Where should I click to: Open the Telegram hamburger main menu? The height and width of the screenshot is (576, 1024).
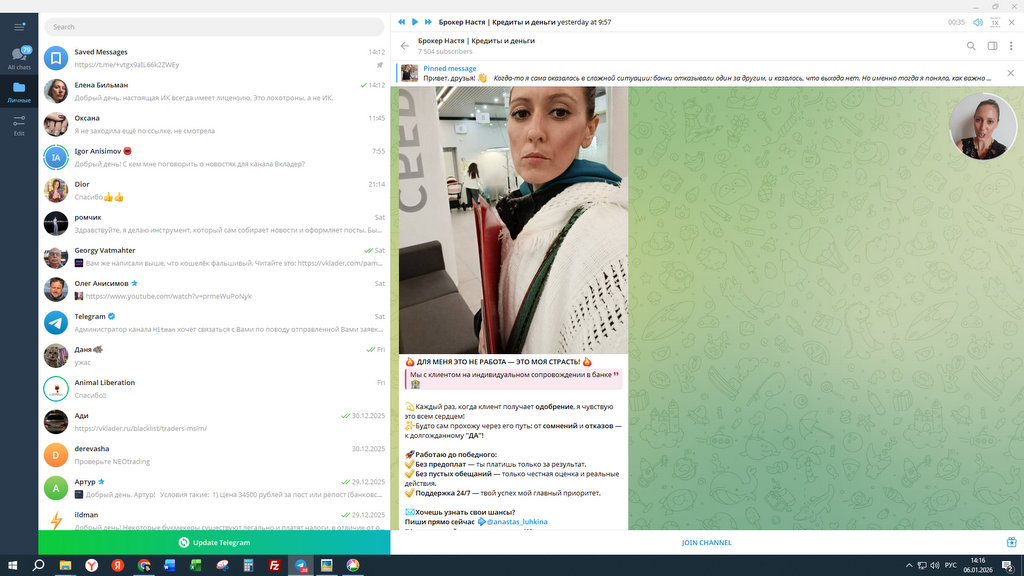click(x=19, y=26)
